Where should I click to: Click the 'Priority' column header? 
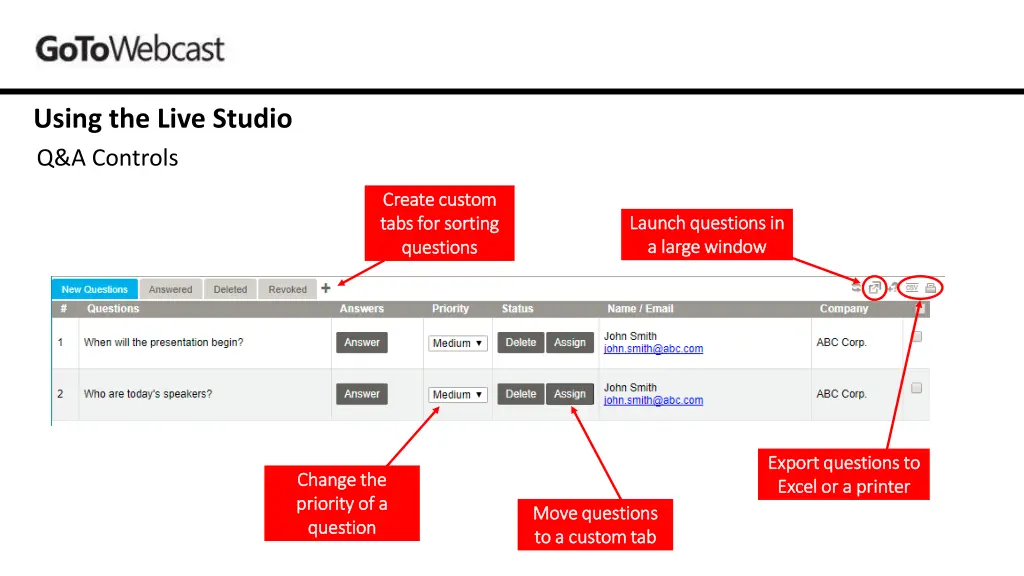click(450, 308)
